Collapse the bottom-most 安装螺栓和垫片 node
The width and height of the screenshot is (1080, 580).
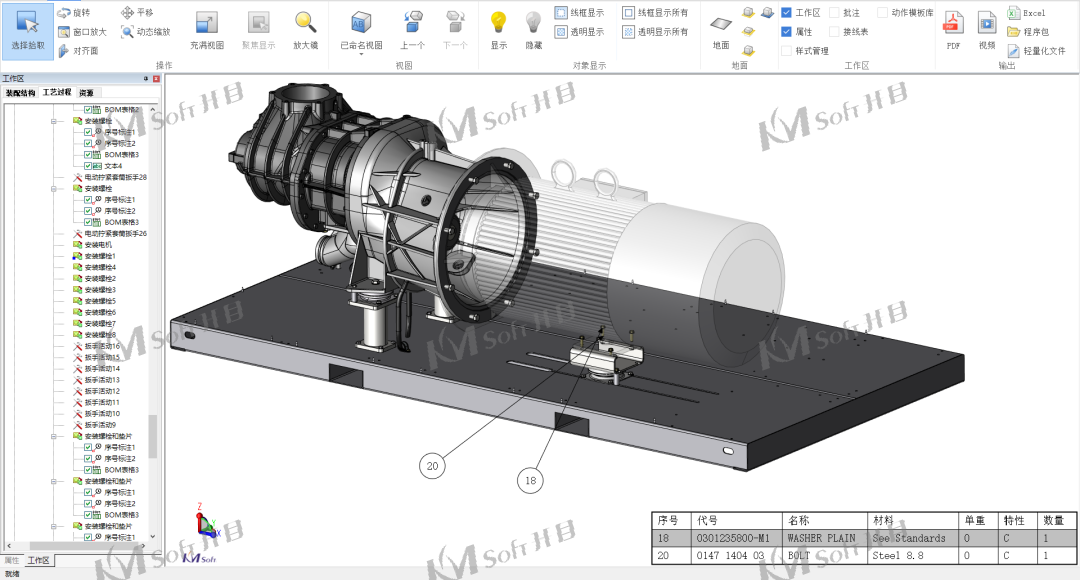coord(54,526)
